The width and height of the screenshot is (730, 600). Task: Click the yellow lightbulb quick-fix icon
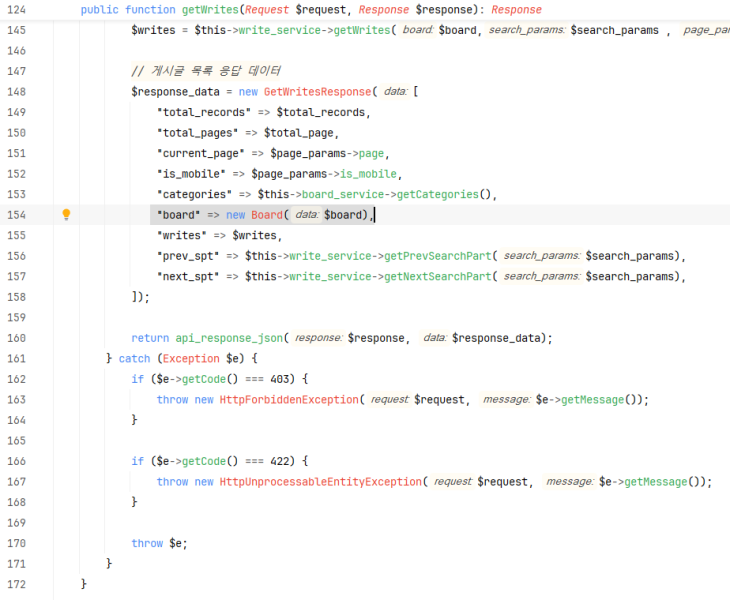coord(66,215)
